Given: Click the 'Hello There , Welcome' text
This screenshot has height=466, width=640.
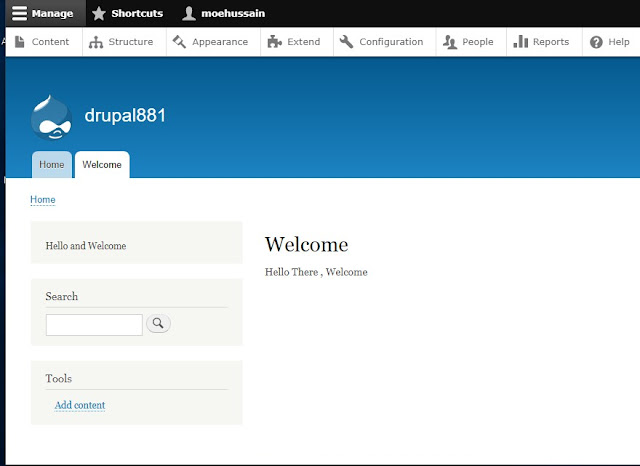Looking at the screenshot, I should (x=316, y=272).
